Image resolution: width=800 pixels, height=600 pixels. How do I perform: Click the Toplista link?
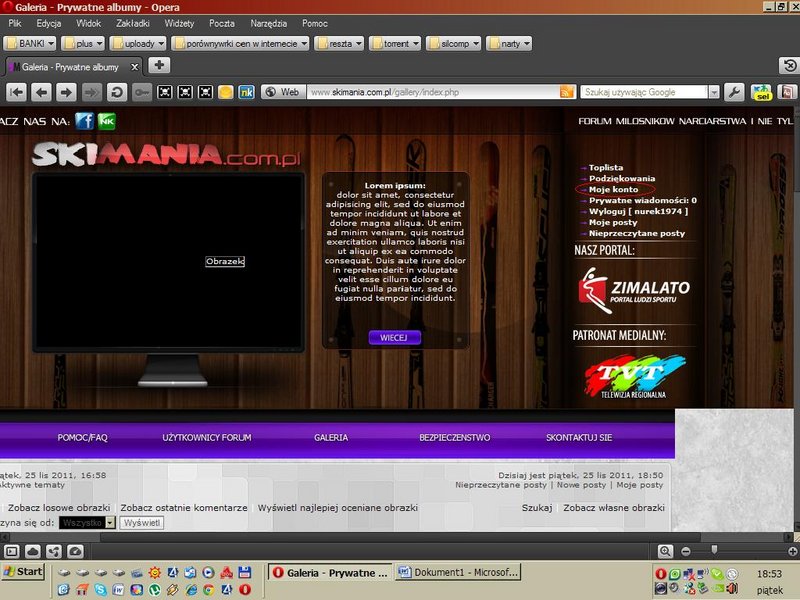point(606,167)
